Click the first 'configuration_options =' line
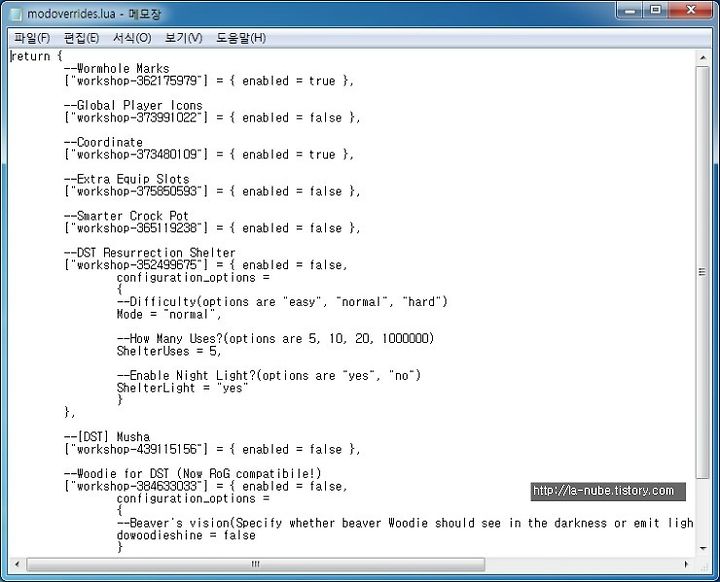 193,277
